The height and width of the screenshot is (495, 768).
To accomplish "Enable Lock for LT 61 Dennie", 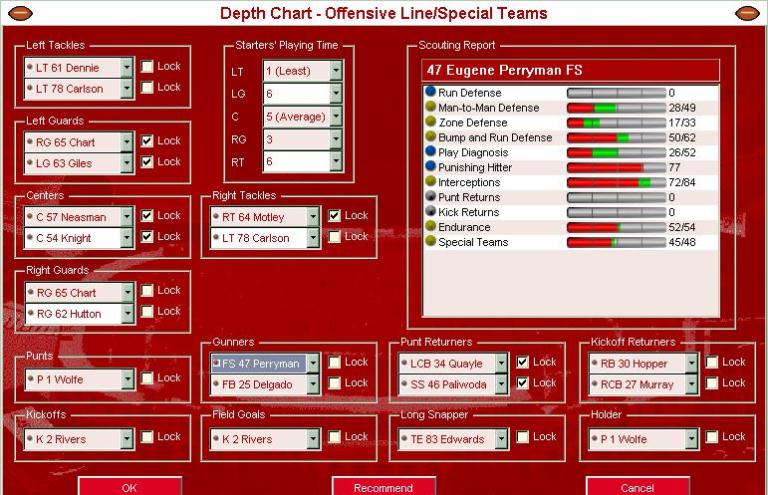I will pyautogui.click(x=147, y=67).
